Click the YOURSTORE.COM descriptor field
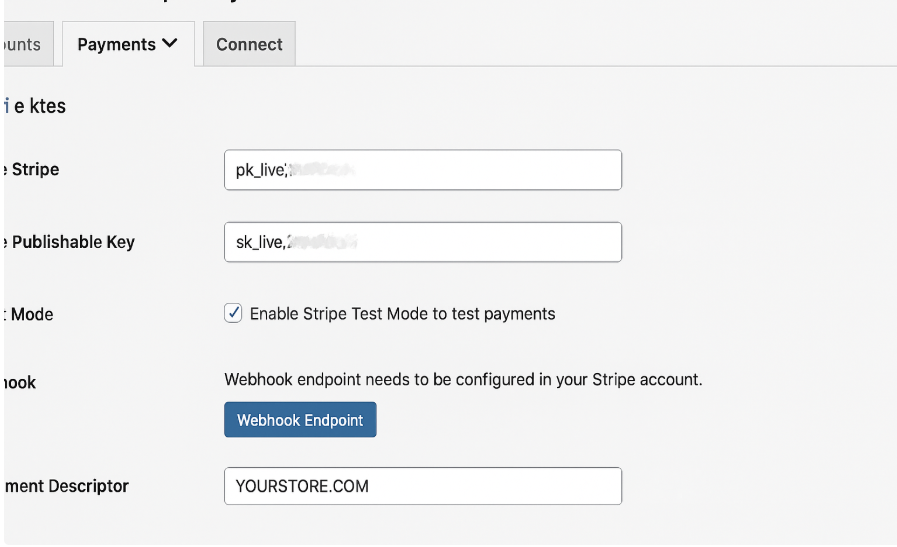 pos(422,486)
